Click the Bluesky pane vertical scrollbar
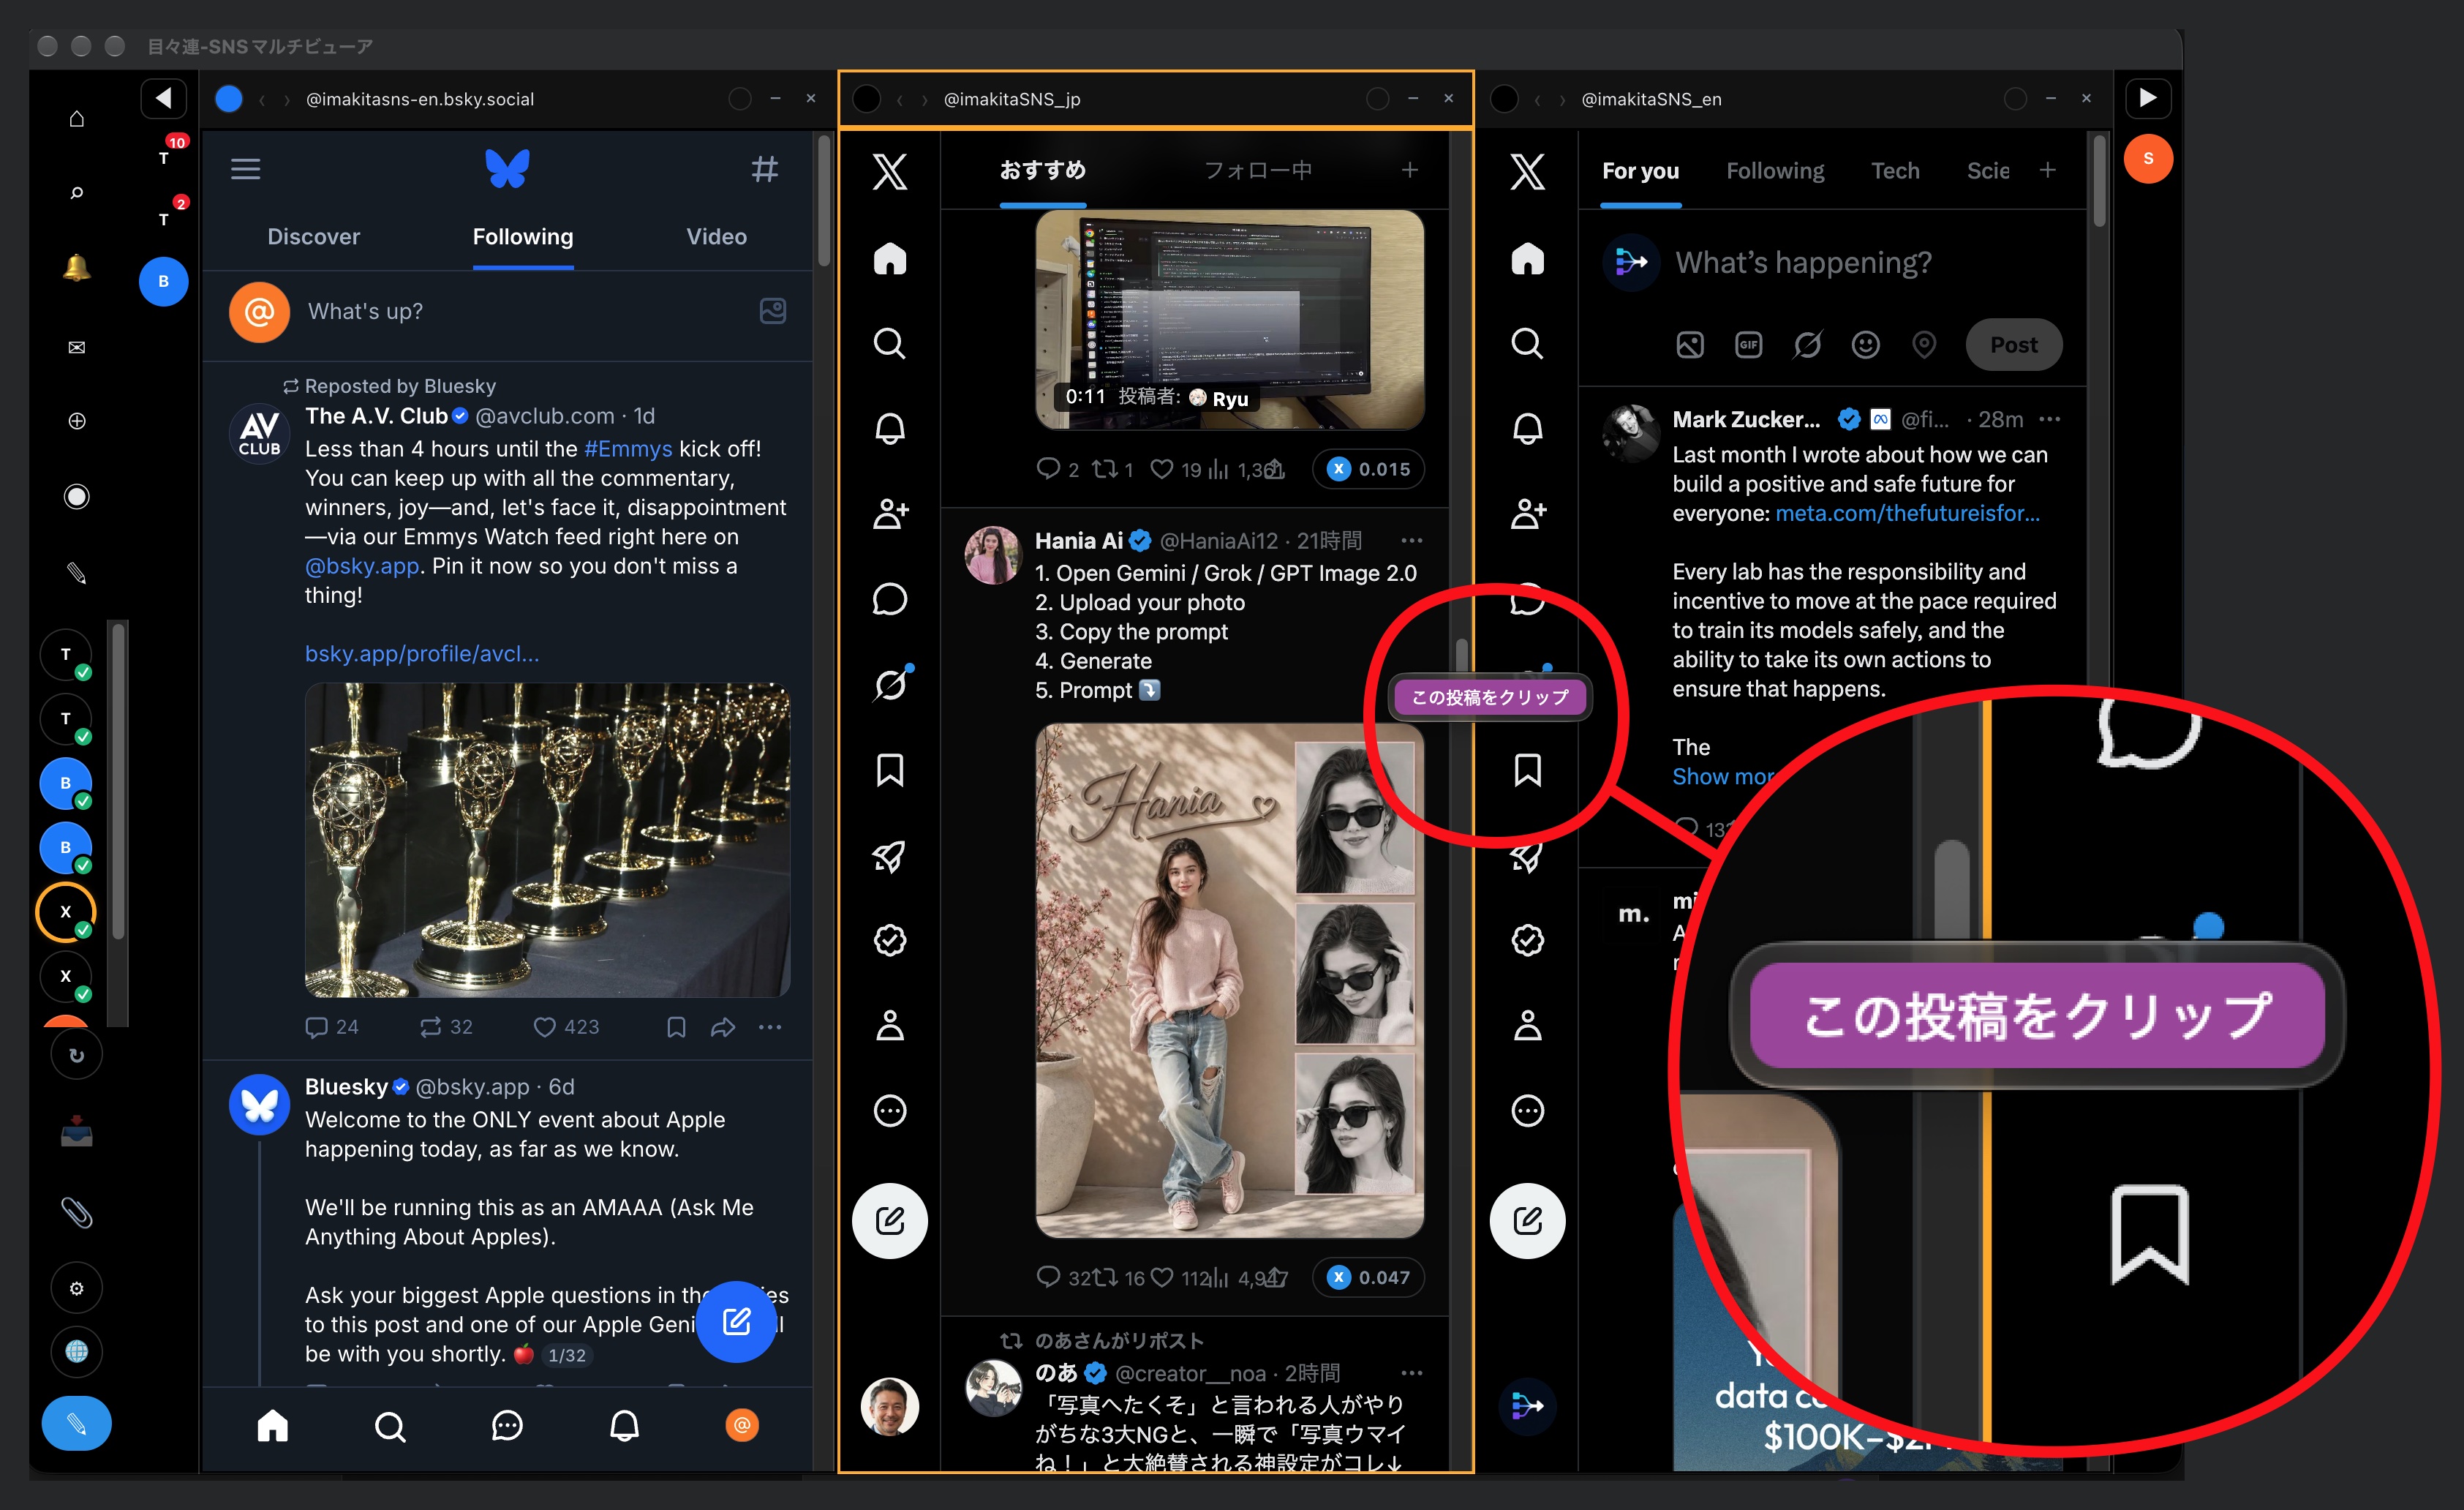This screenshot has width=2464, height=1510. (x=824, y=200)
